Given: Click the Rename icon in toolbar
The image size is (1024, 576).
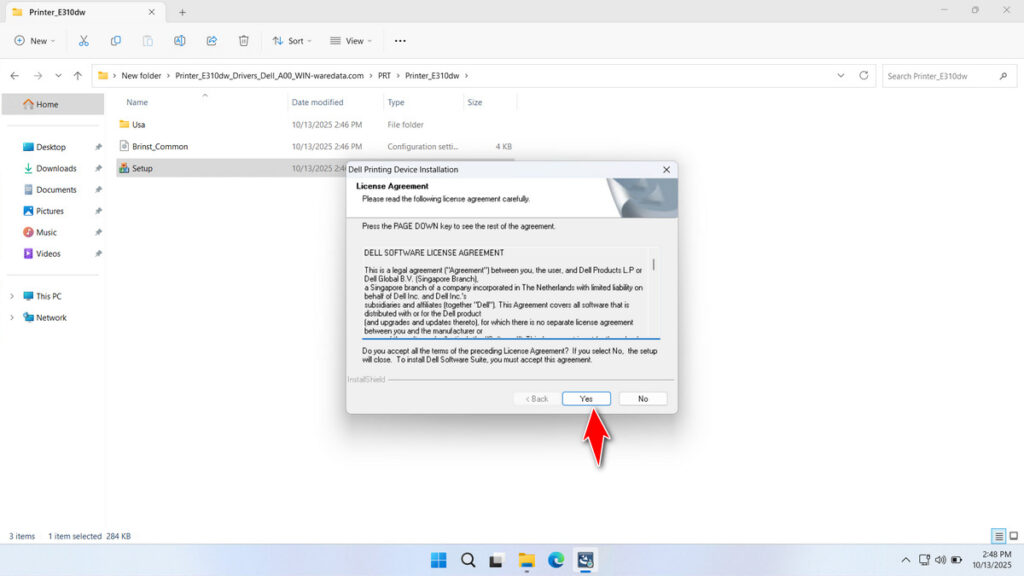Looking at the screenshot, I should 180,41.
